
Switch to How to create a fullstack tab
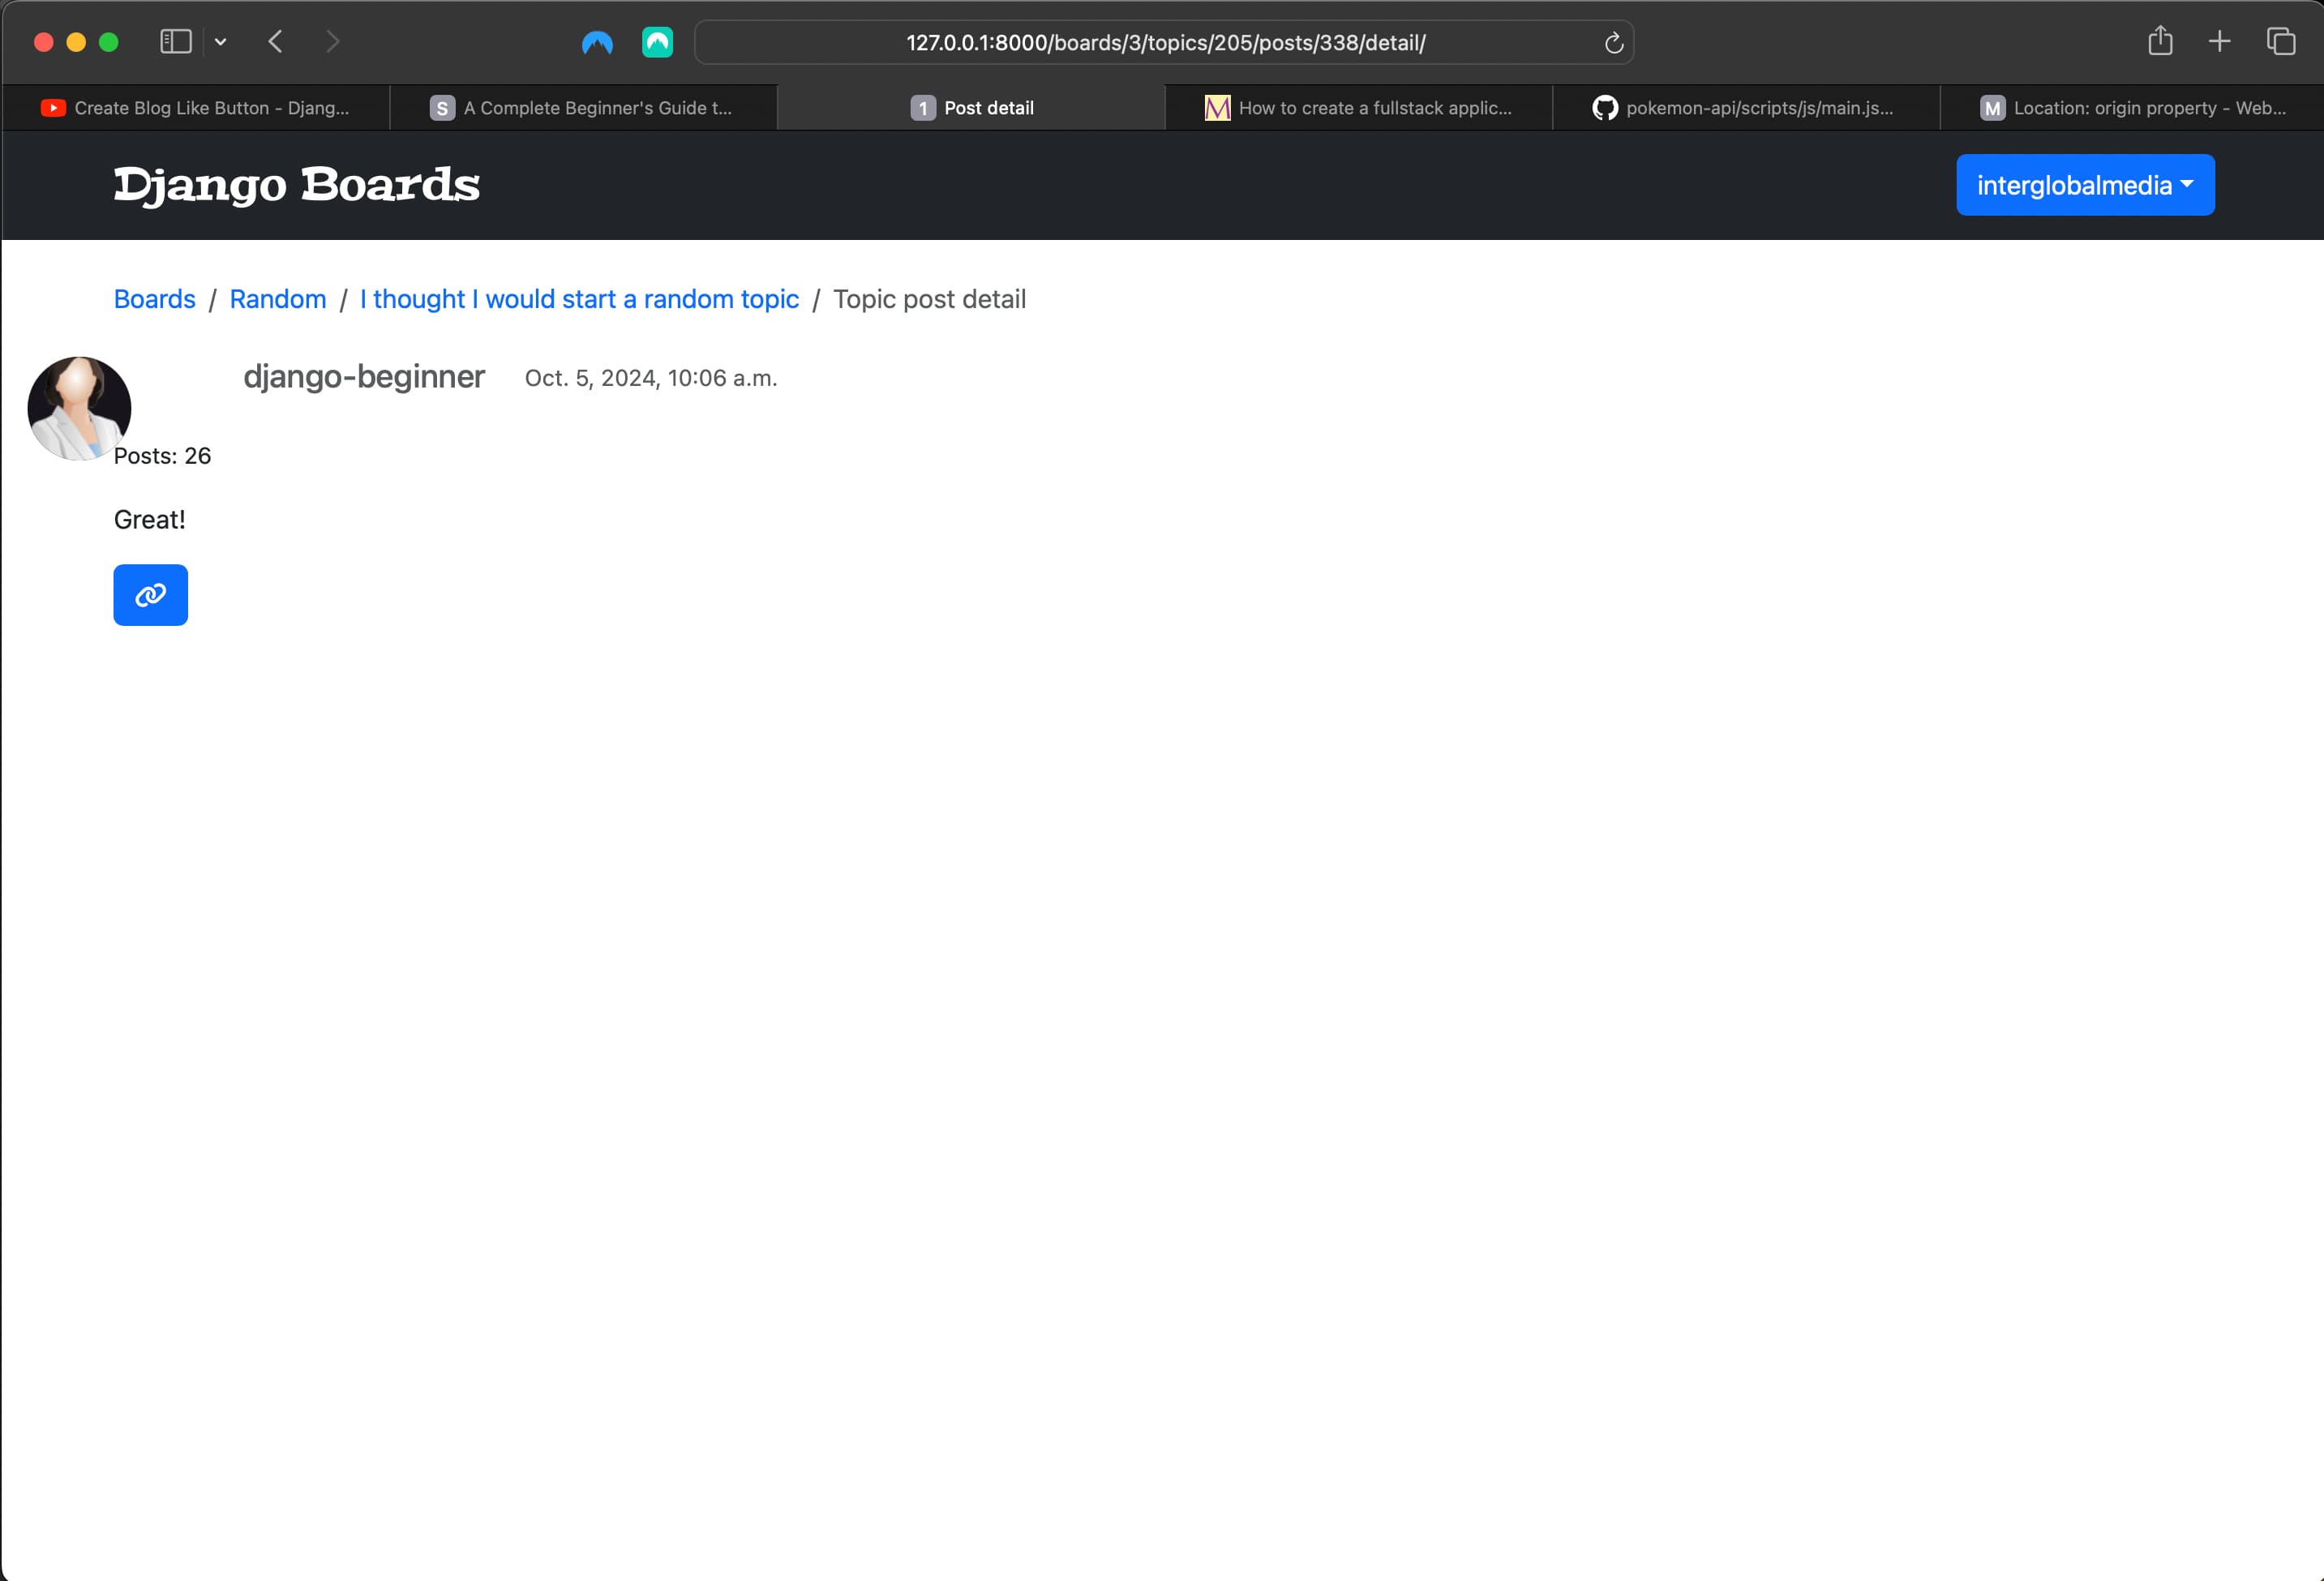coord(1358,108)
